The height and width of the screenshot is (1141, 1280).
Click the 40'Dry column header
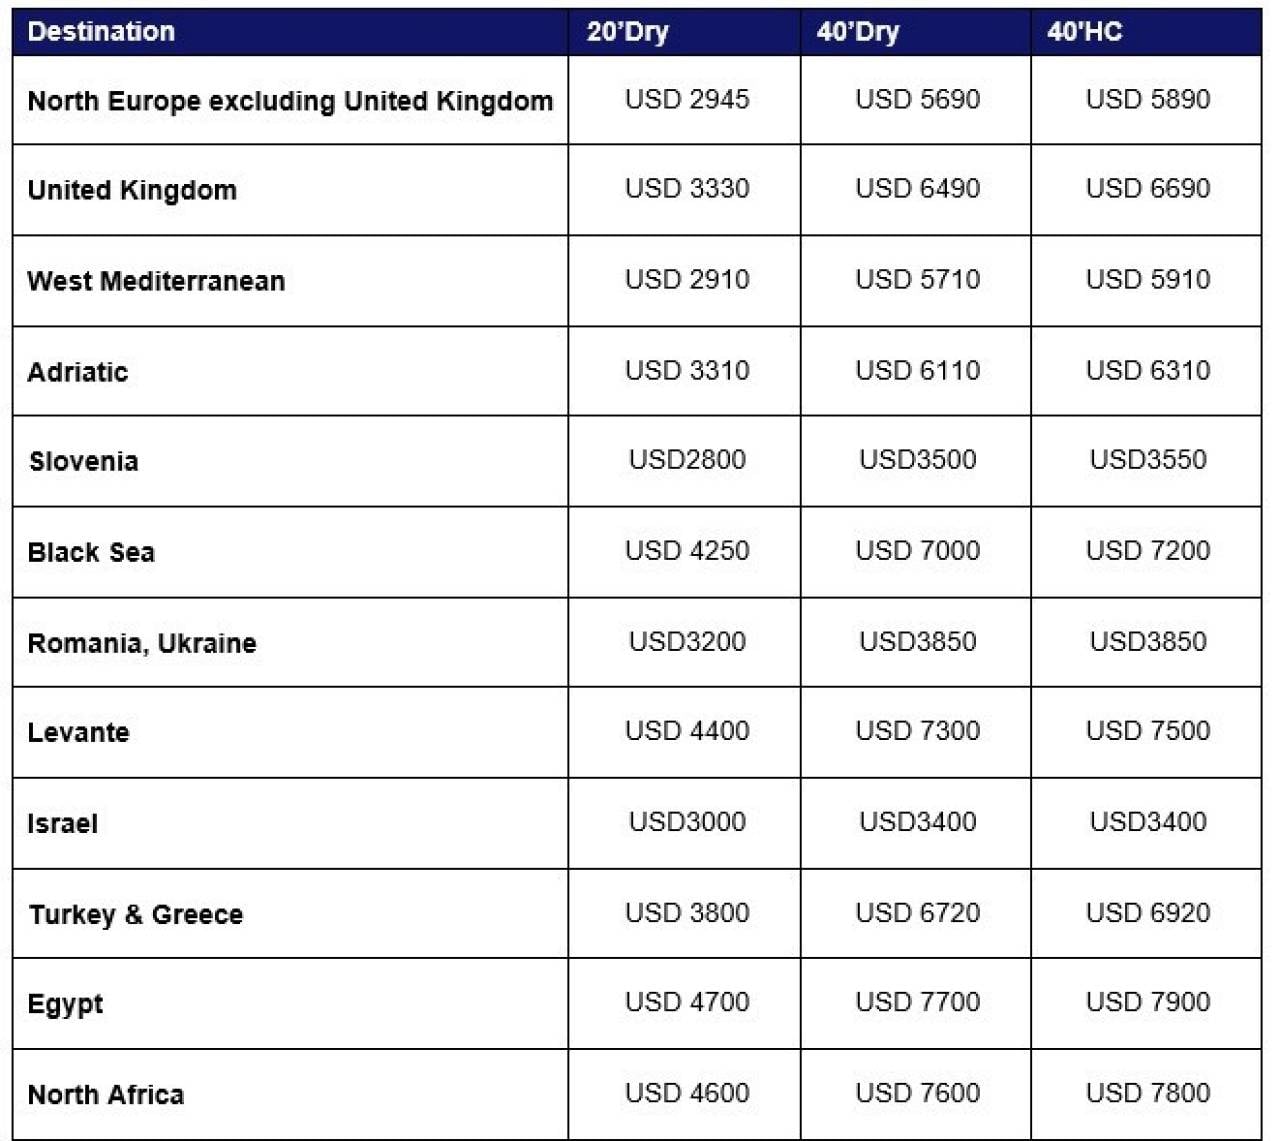(915, 32)
